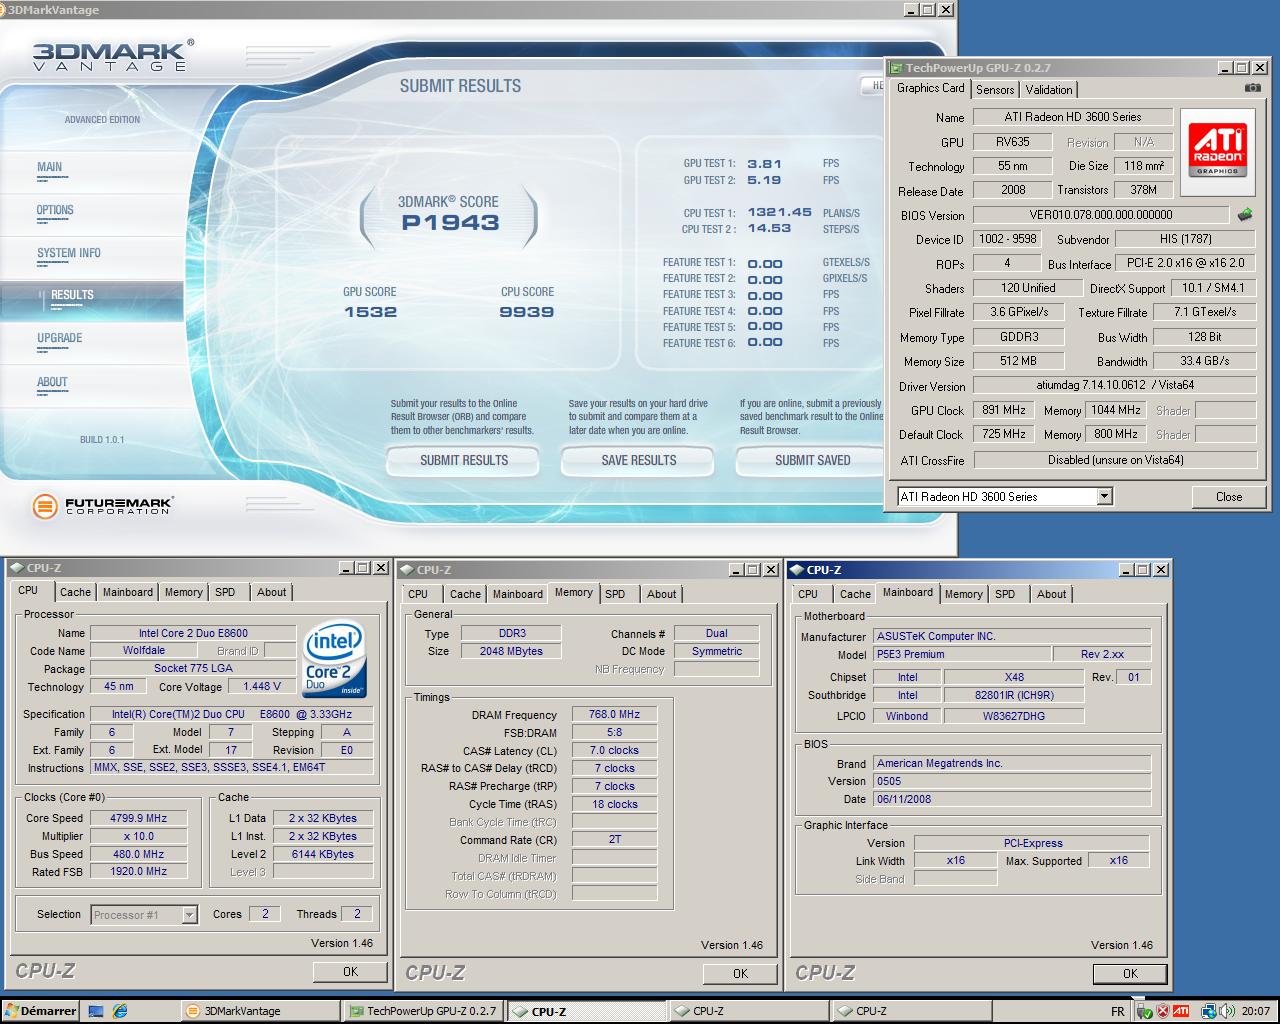Go to MAIN section in 3DMark Vantage
Image resolution: width=1280 pixels, height=1024 pixels.
(x=50, y=168)
